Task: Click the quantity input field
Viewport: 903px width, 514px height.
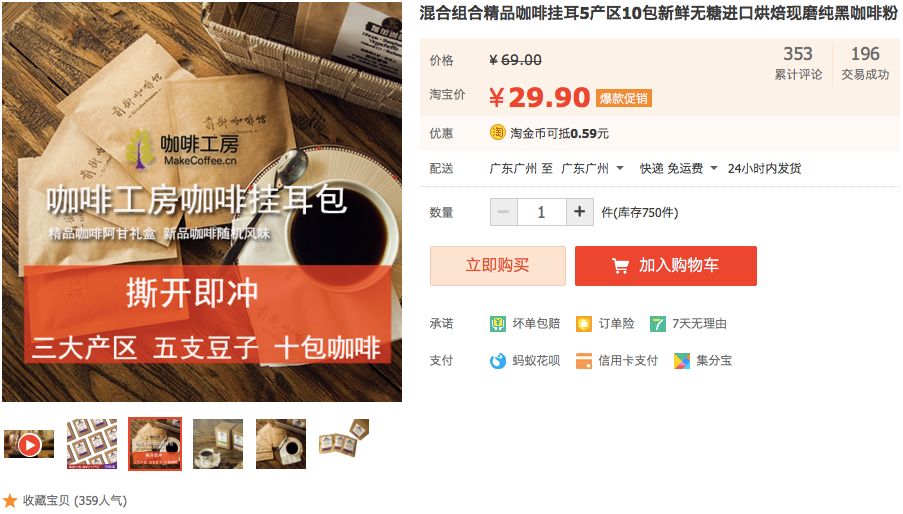Action: point(542,212)
